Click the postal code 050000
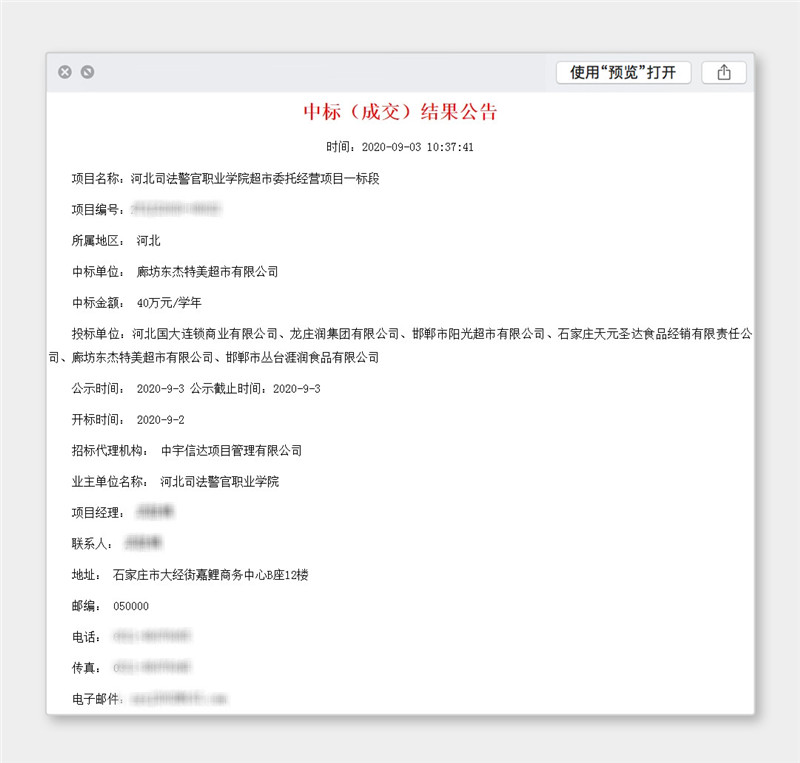Screen dimensions: 800x763 pos(131,606)
